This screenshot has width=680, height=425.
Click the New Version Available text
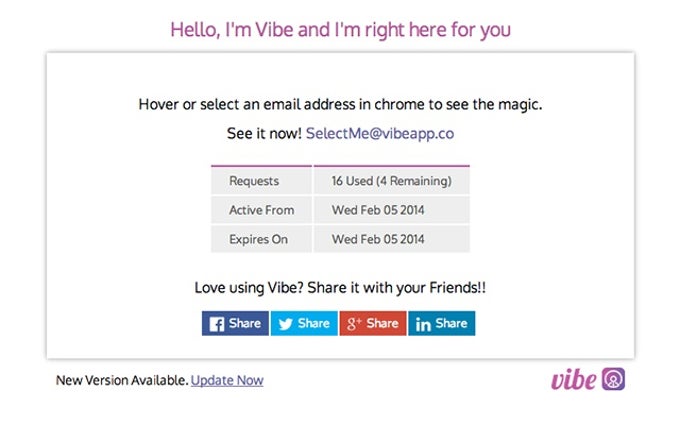pyautogui.click(x=122, y=380)
